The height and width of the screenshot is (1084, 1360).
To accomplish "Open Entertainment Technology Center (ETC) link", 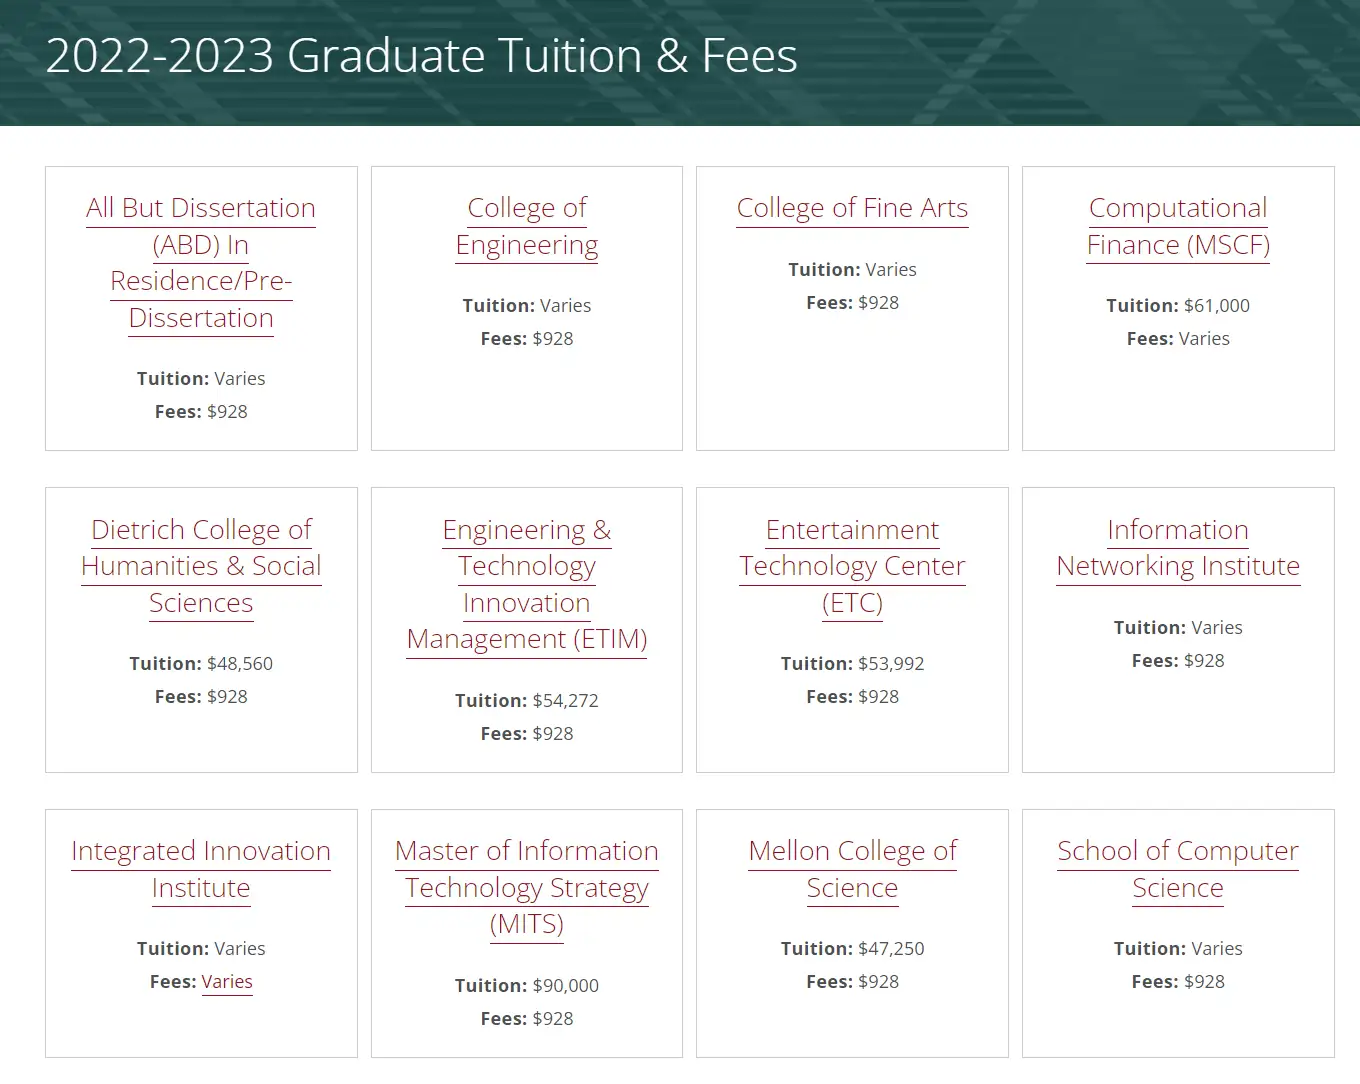I will point(852,530).
